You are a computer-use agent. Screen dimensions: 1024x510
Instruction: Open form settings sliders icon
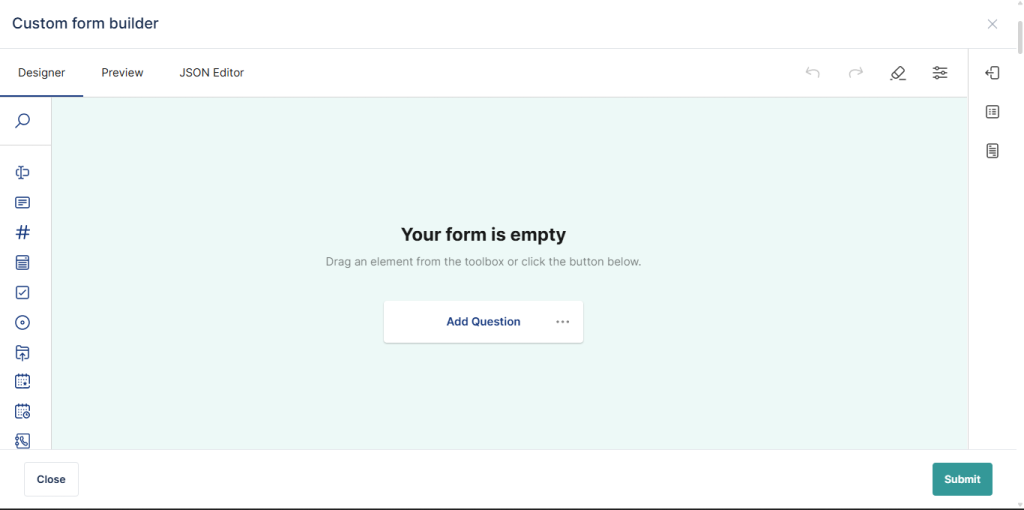[940, 73]
